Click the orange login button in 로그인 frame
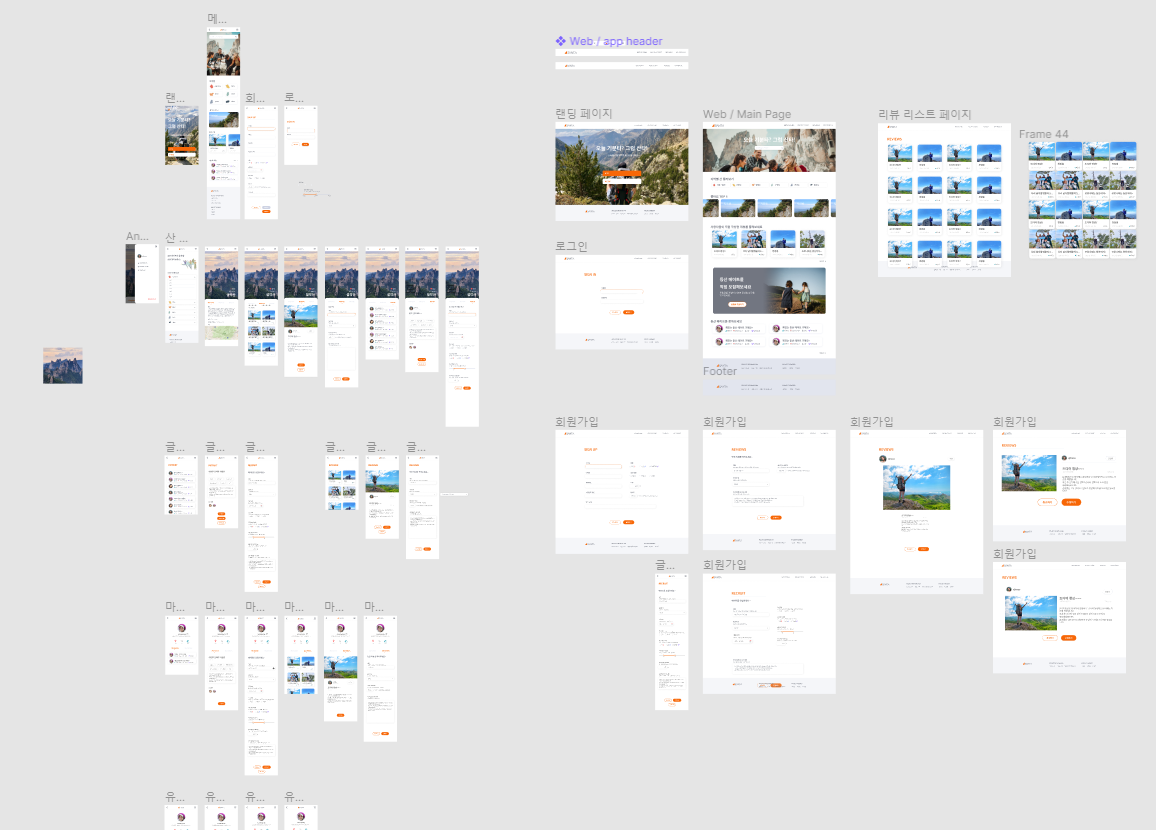 click(629, 313)
